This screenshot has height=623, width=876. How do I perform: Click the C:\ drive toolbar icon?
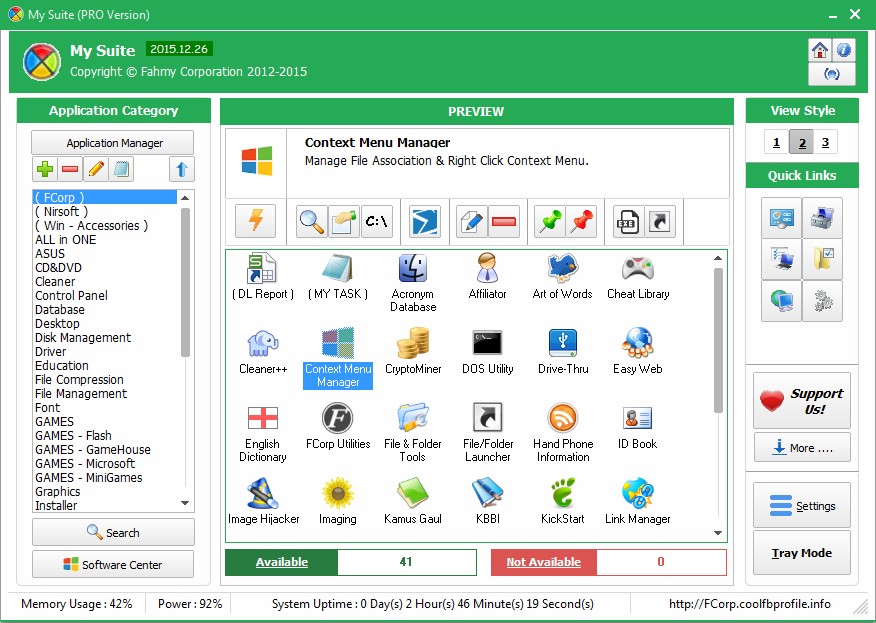(377, 221)
